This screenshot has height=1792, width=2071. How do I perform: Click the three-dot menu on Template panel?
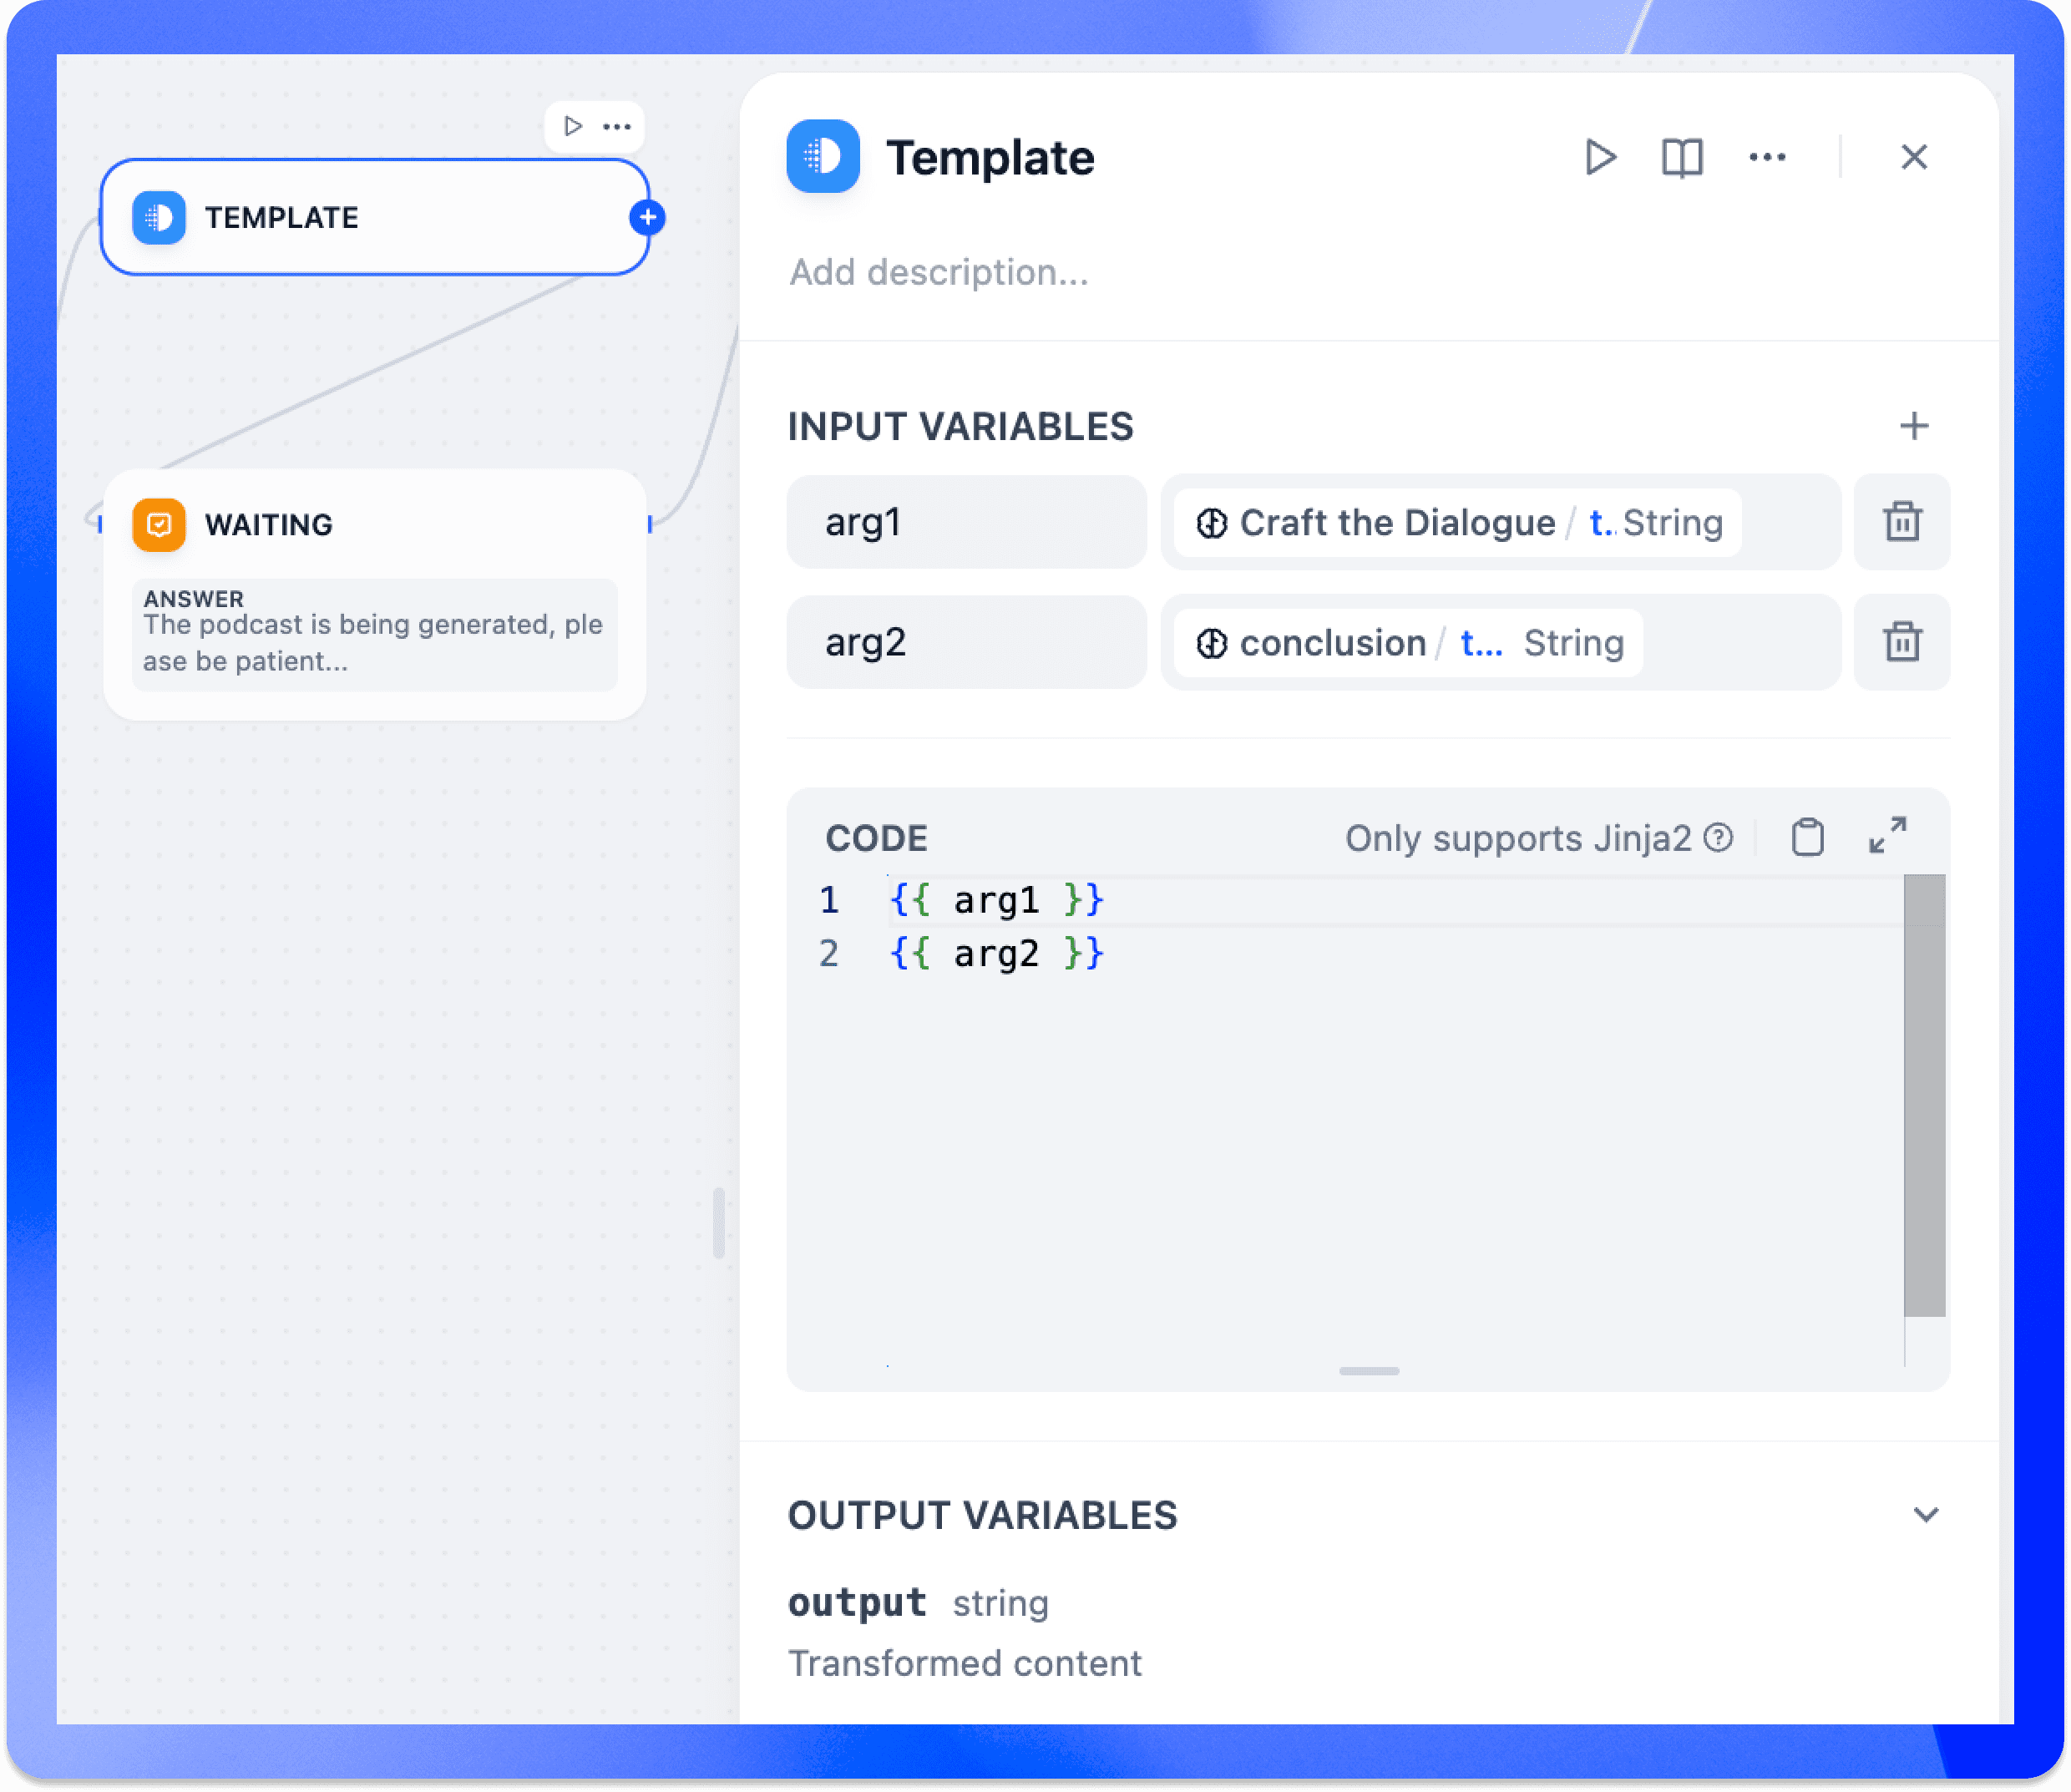pyautogui.click(x=1766, y=159)
